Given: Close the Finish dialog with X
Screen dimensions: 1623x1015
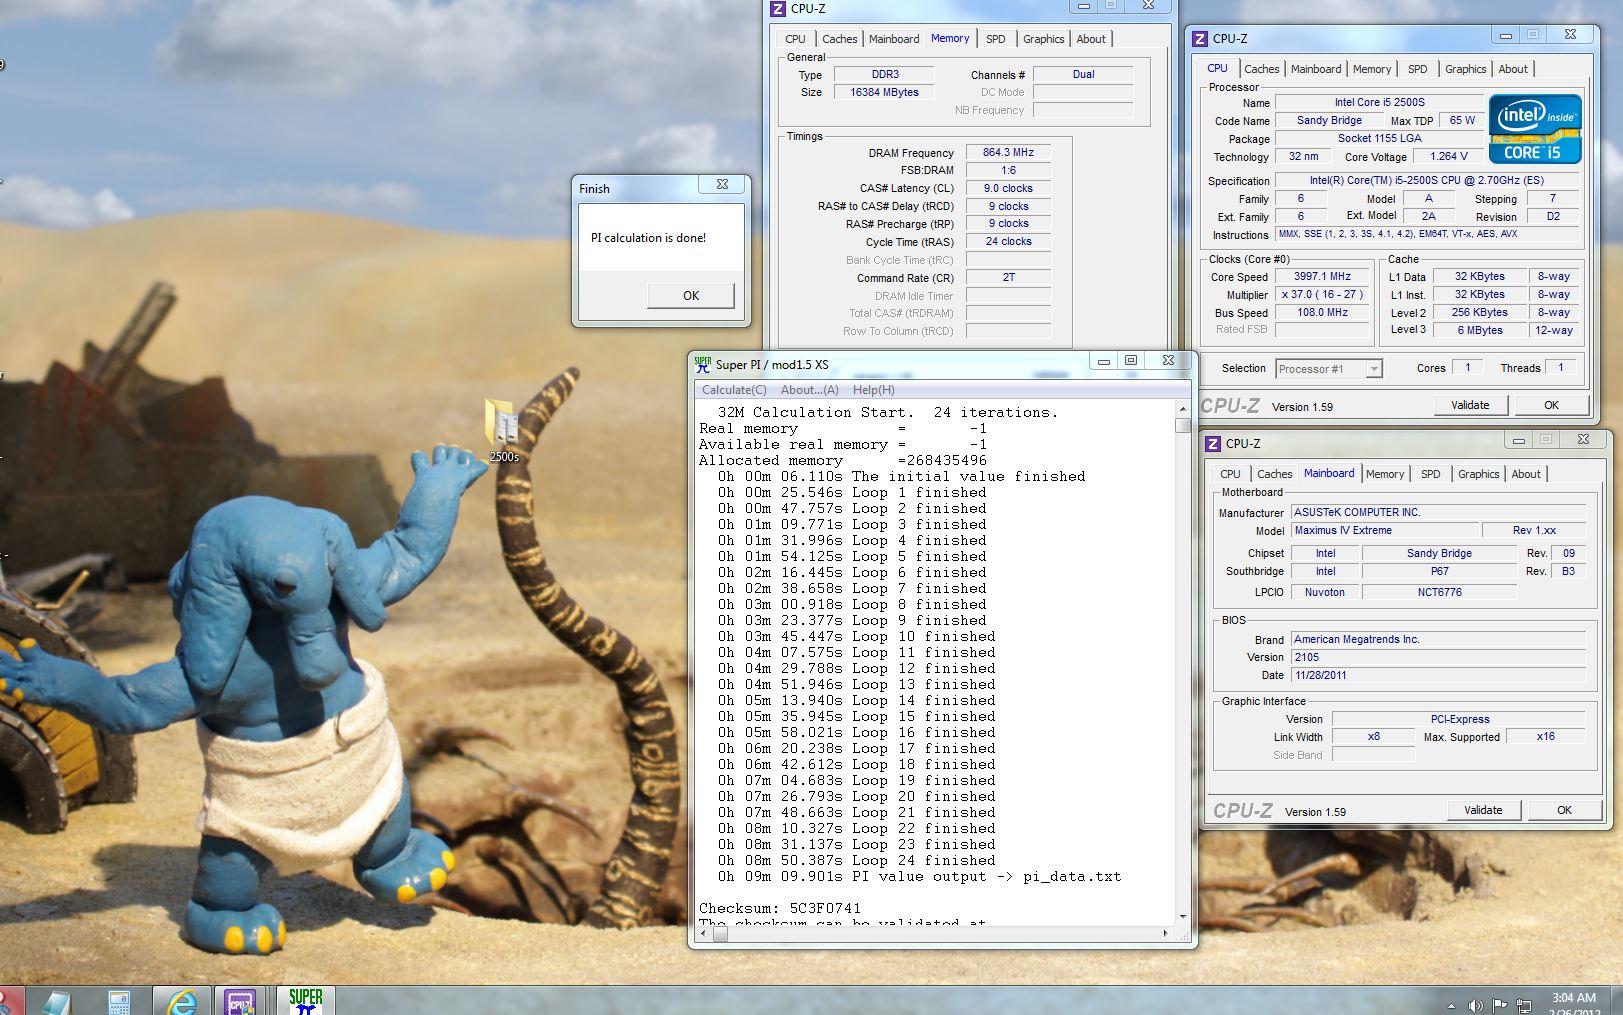Looking at the screenshot, I should [x=722, y=185].
